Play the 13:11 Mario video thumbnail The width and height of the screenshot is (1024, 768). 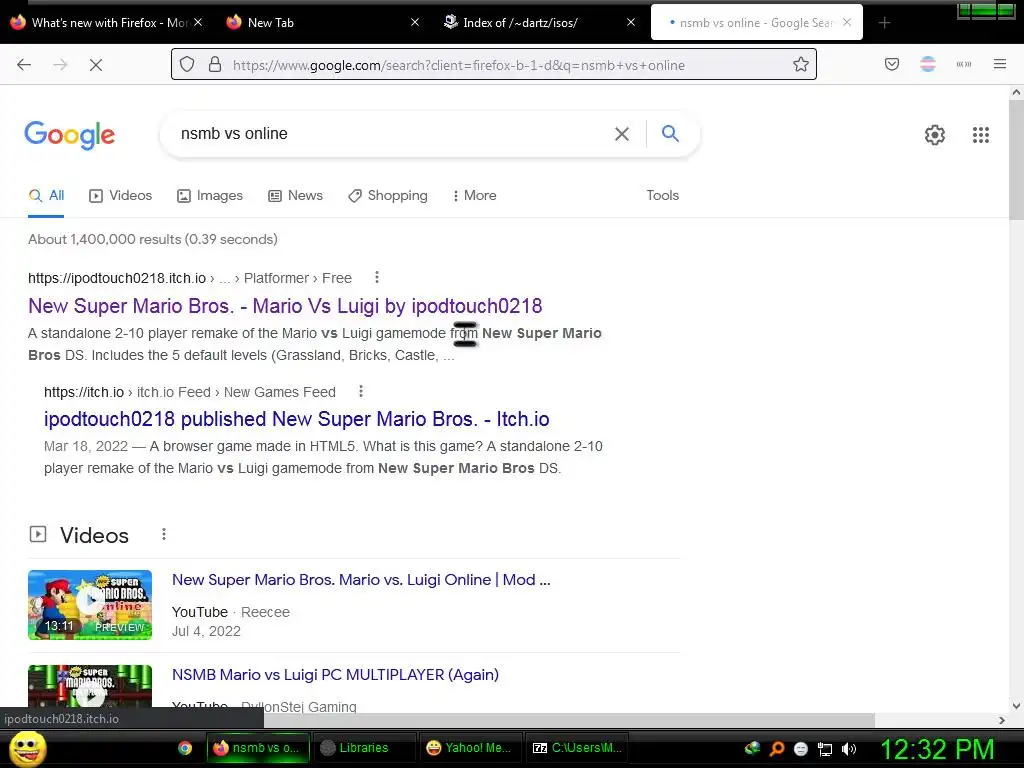point(90,605)
